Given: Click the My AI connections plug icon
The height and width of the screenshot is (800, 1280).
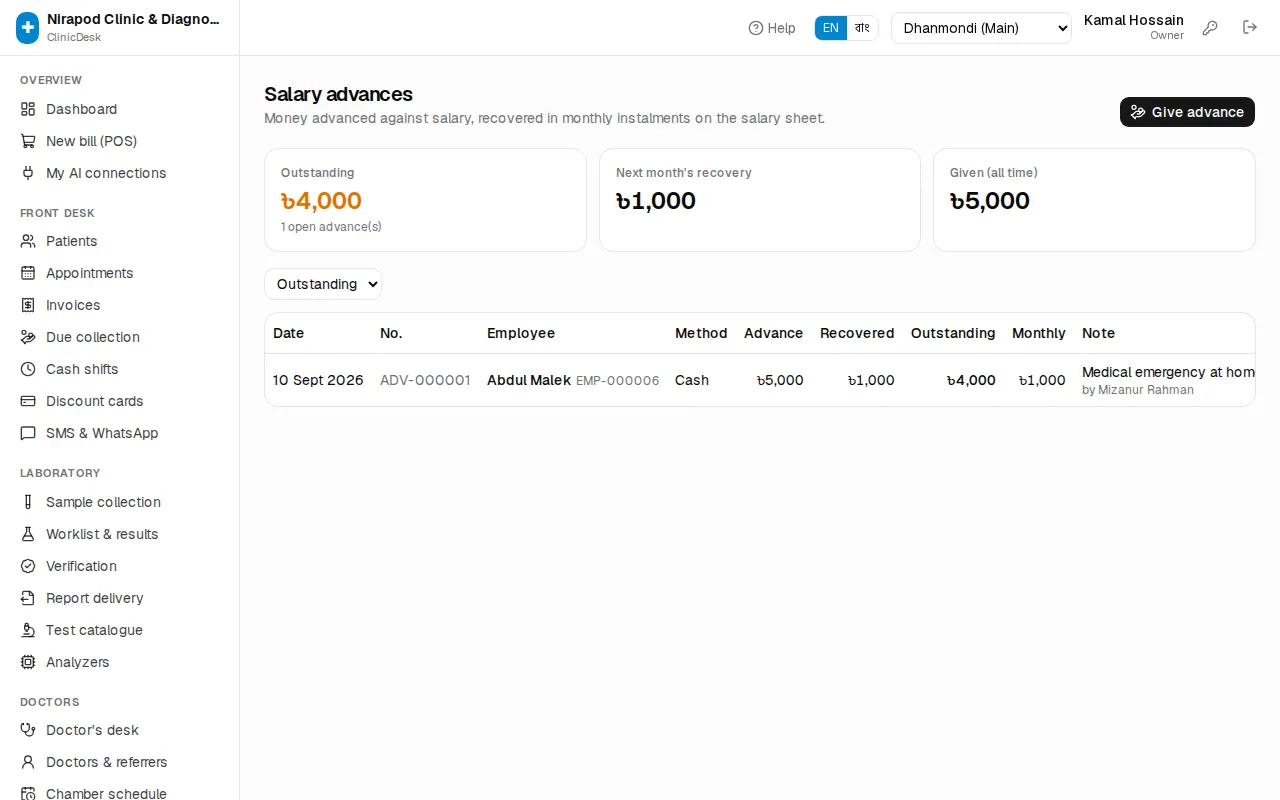Looking at the screenshot, I should [x=28, y=173].
